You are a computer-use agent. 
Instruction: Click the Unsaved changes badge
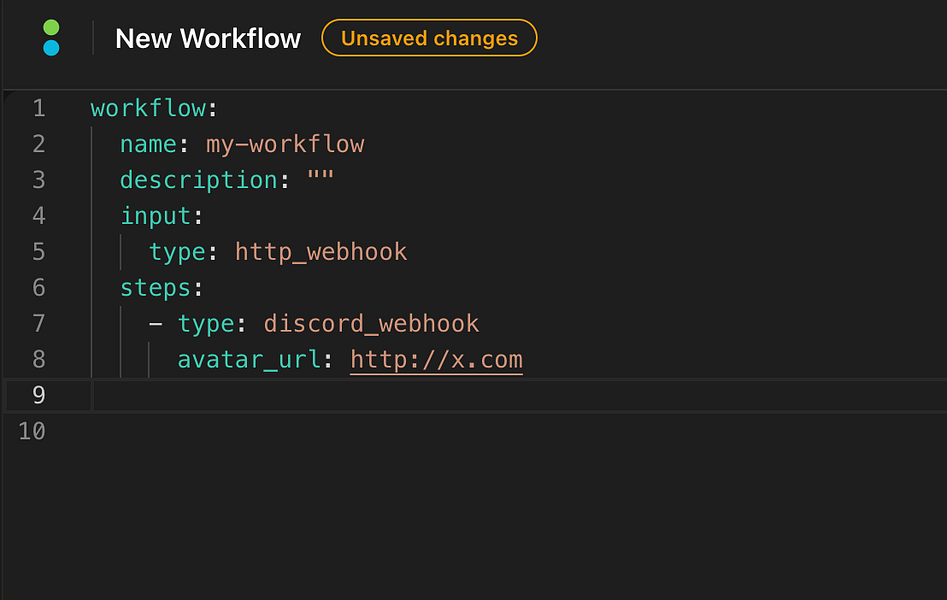point(429,39)
